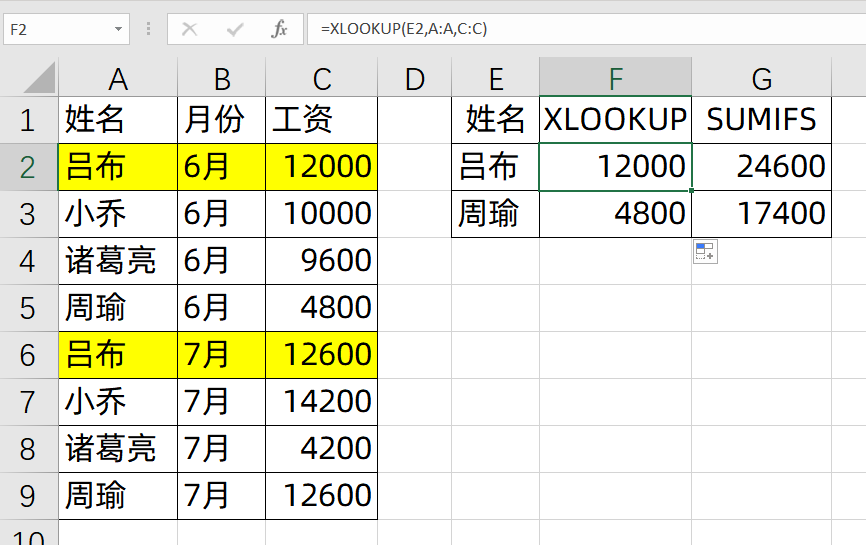The image size is (866, 545).
Task: Select the 诸葛亮 cell in row 4
Action: point(118,260)
